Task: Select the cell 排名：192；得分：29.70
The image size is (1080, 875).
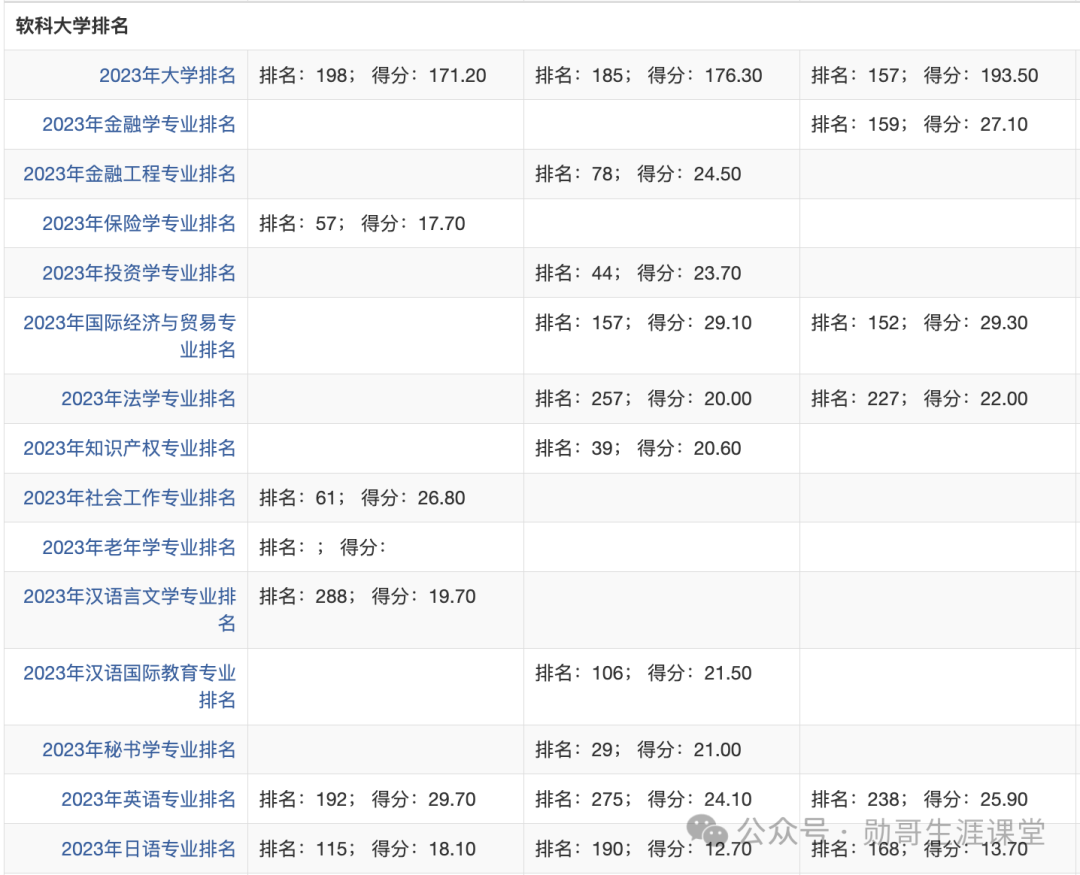Action: click(x=386, y=799)
